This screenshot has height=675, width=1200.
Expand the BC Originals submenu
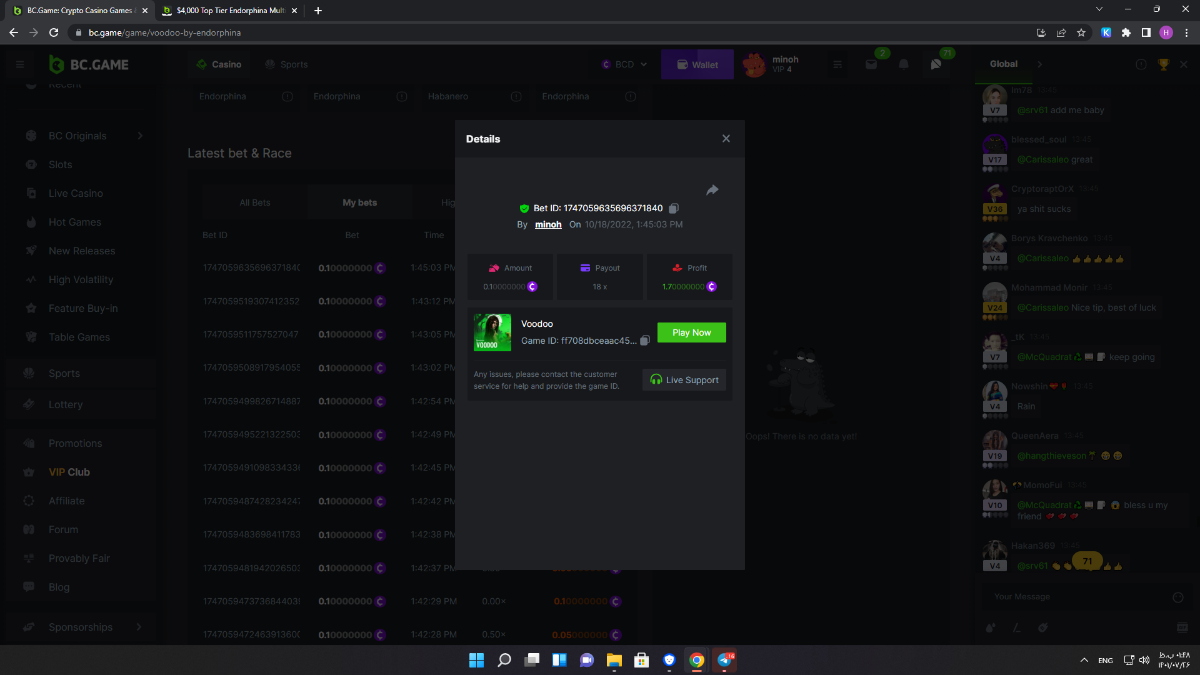click(x=140, y=136)
